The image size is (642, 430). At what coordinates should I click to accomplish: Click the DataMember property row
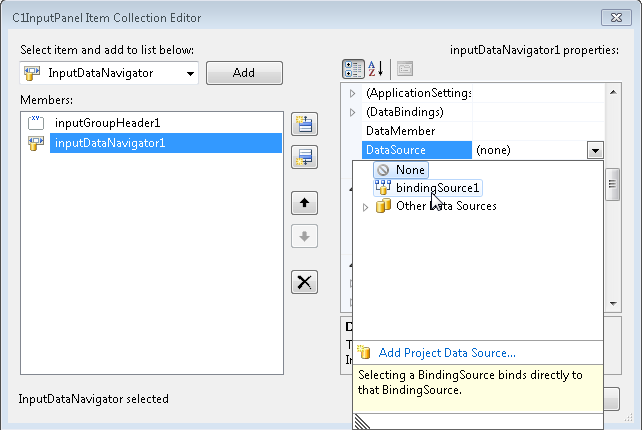(400, 131)
